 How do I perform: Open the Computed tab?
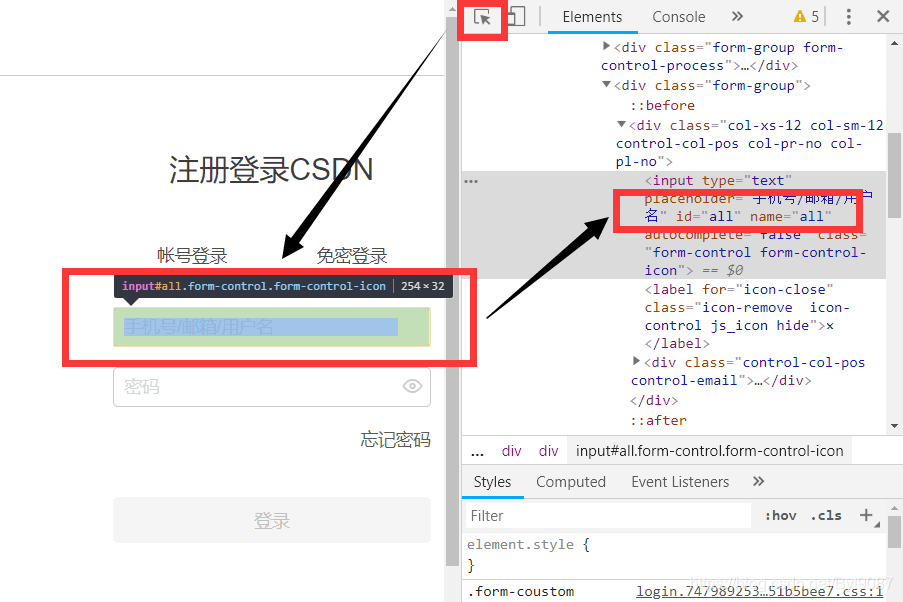click(x=571, y=482)
